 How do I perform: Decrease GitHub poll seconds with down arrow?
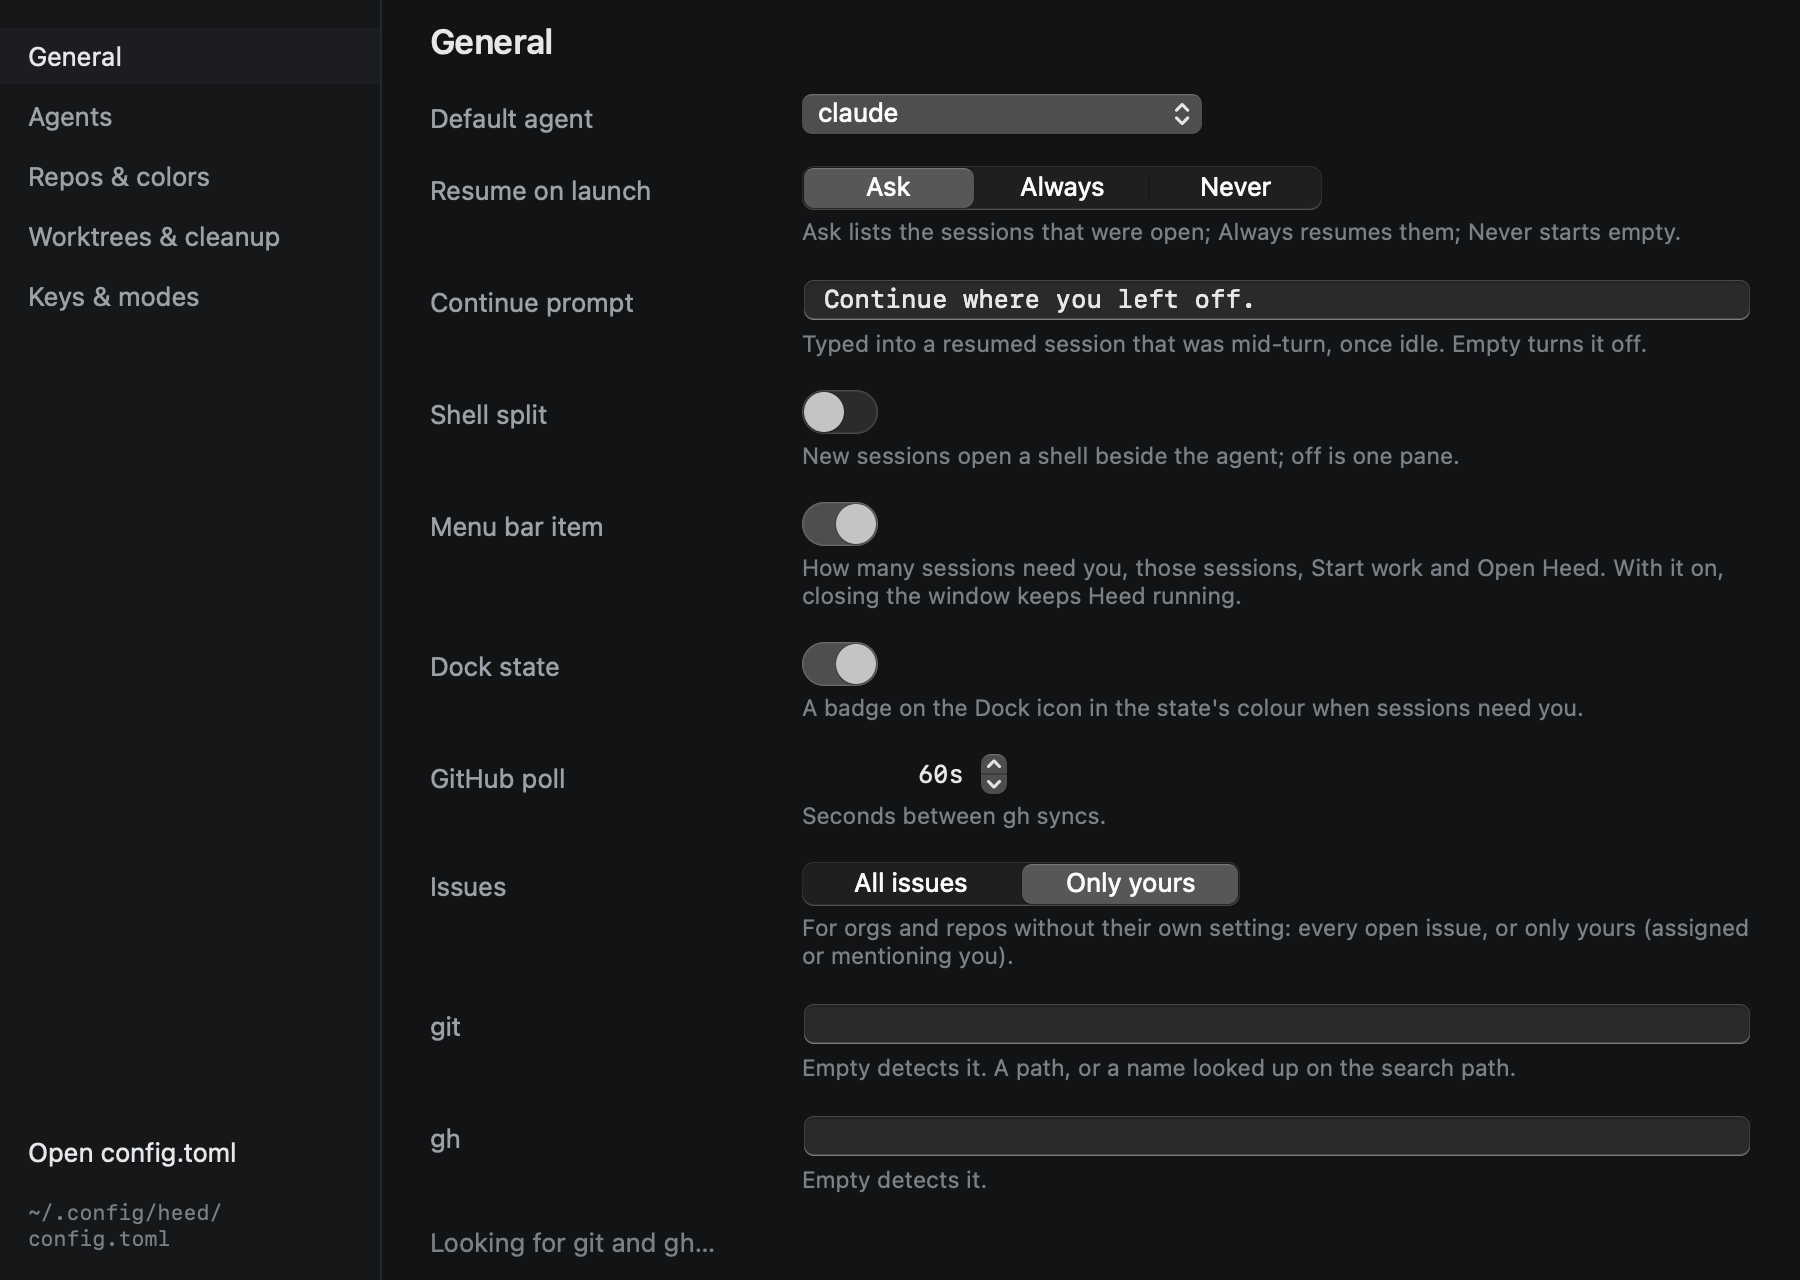[x=993, y=784]
